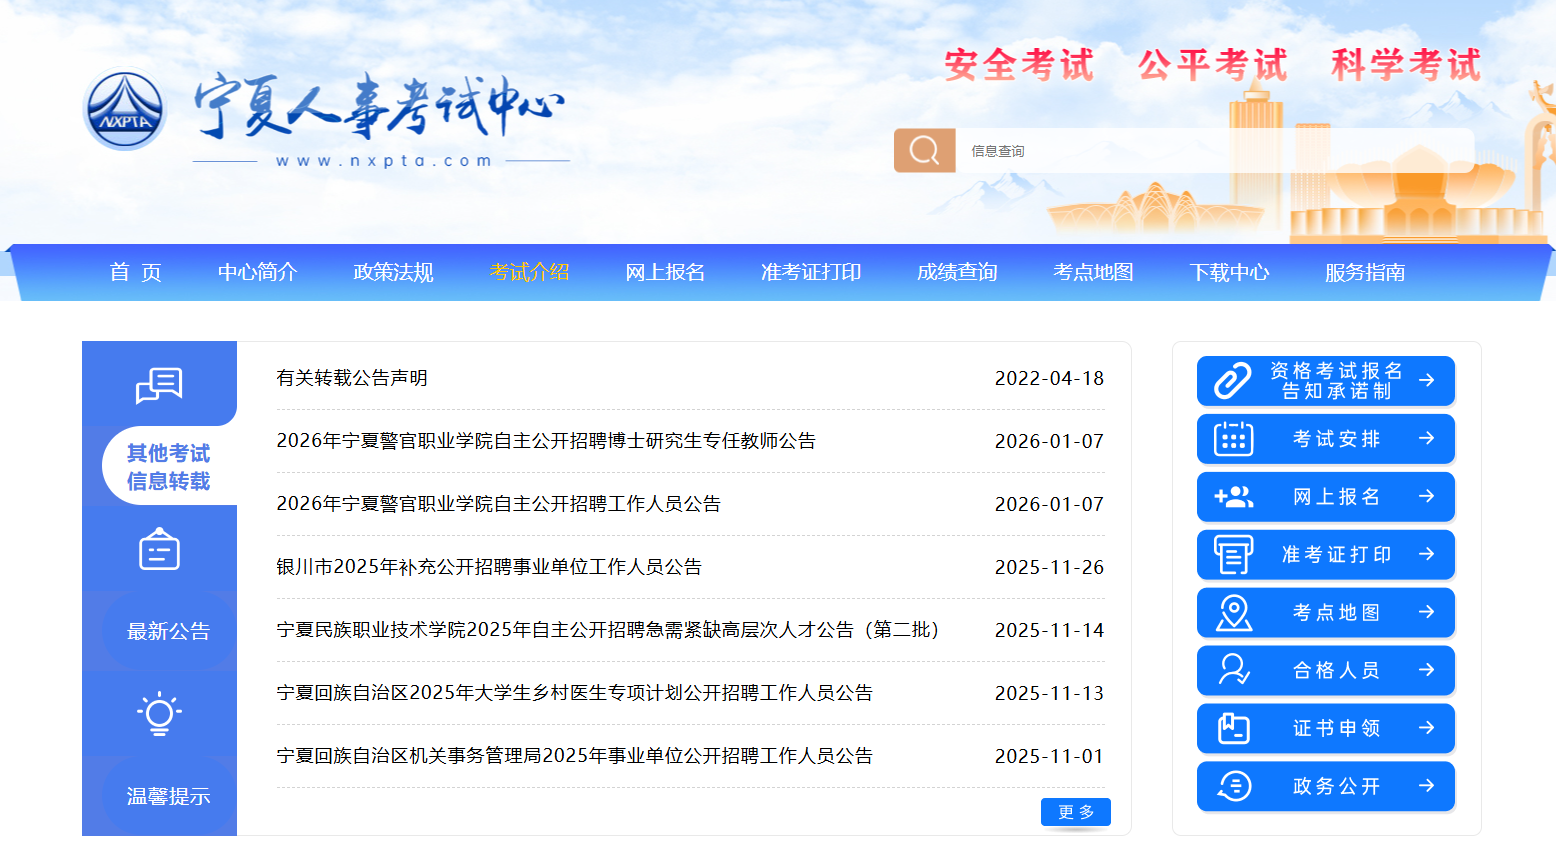
Task: Click the printer icon on 准考证打印
Action: (x=1233, y=555)
